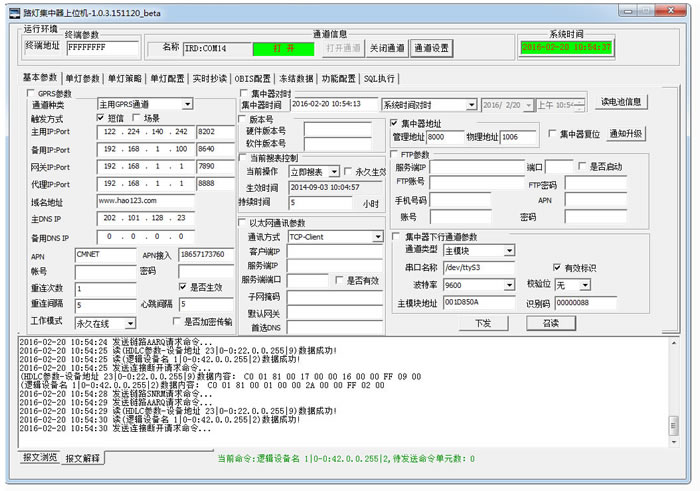Click the 读电池信息 button
Image resolution: width=700 pixels, height=491 pixels.
(622, 101)
